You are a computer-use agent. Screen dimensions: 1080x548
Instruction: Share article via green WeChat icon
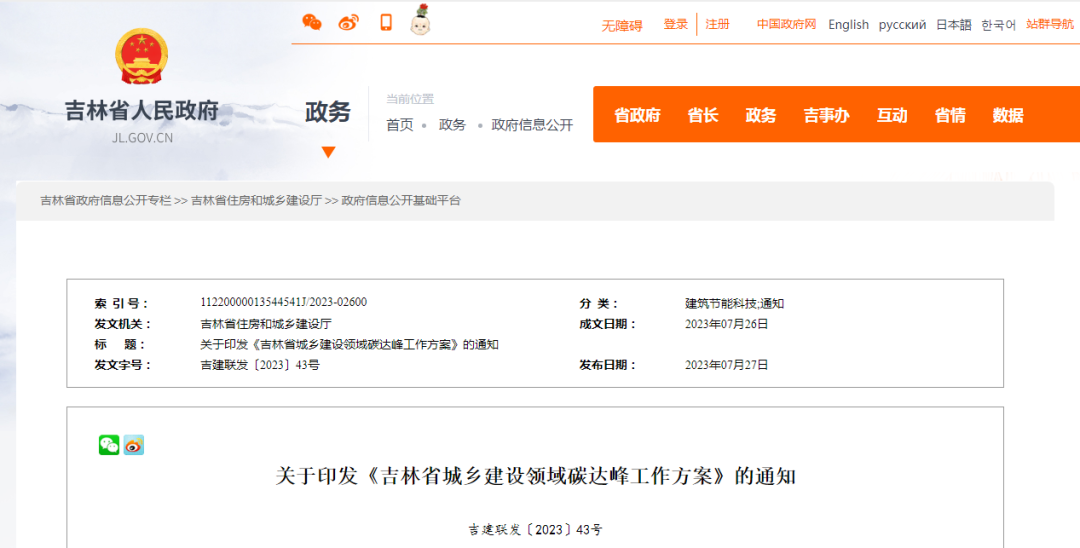(x=109, y=445)
